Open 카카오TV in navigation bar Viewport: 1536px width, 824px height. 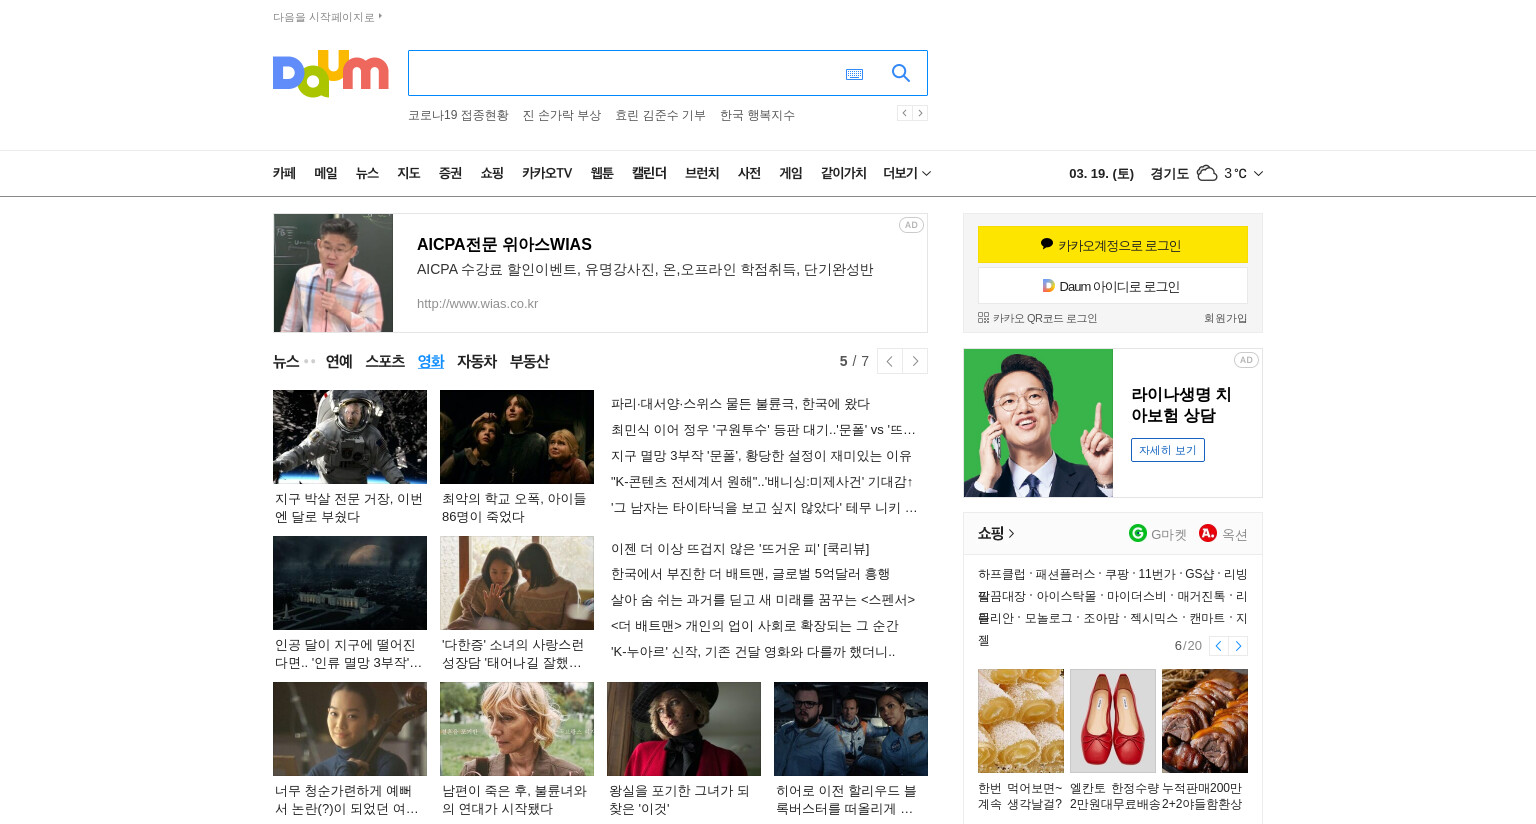pos(547,173)
